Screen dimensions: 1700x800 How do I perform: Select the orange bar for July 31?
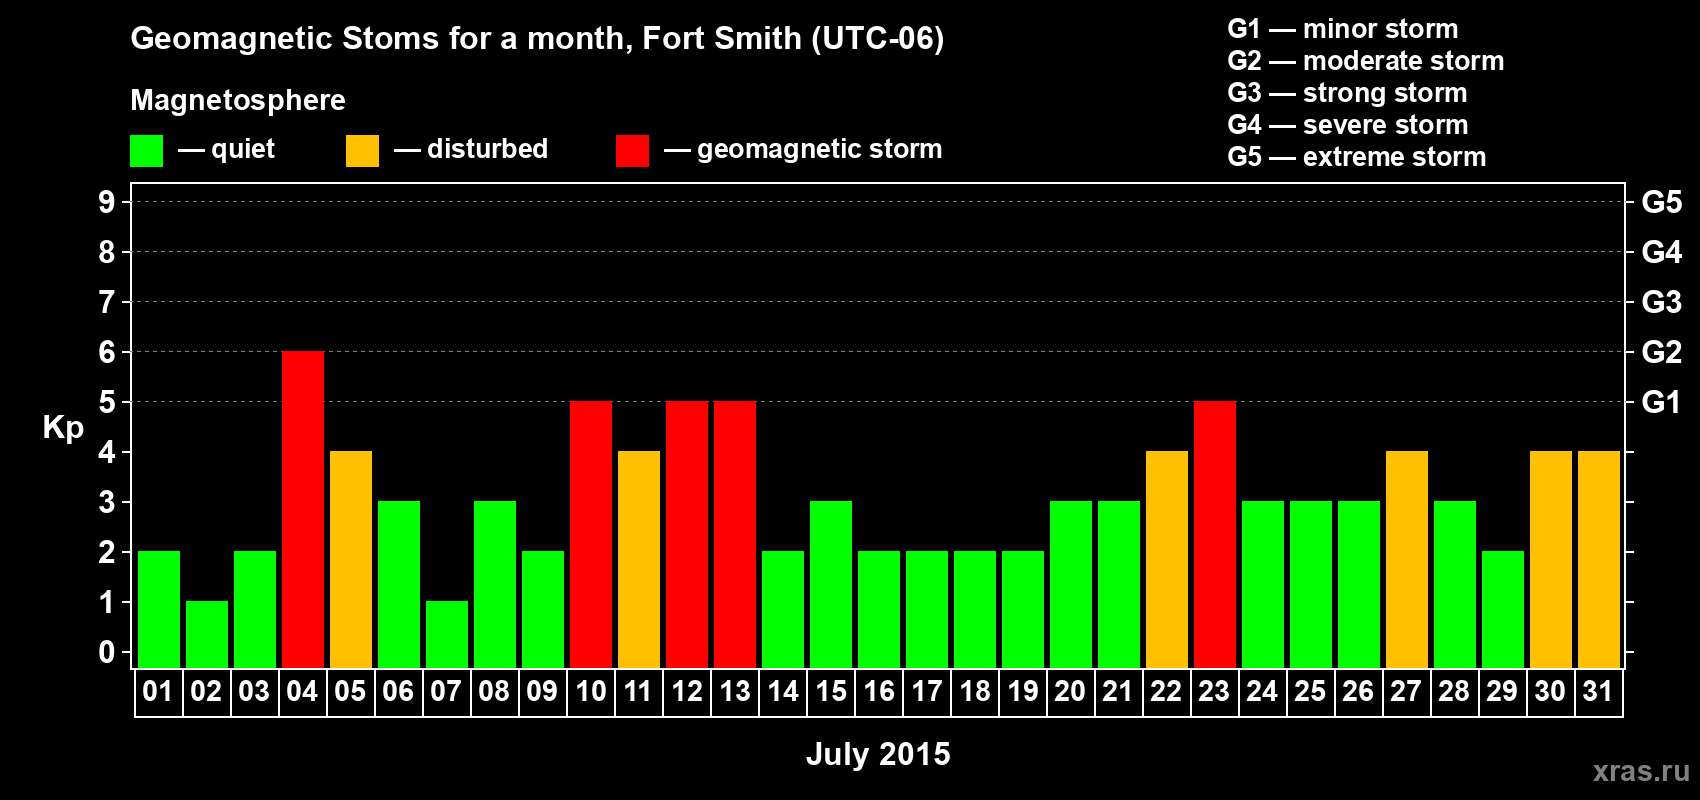coord(1599,559)
